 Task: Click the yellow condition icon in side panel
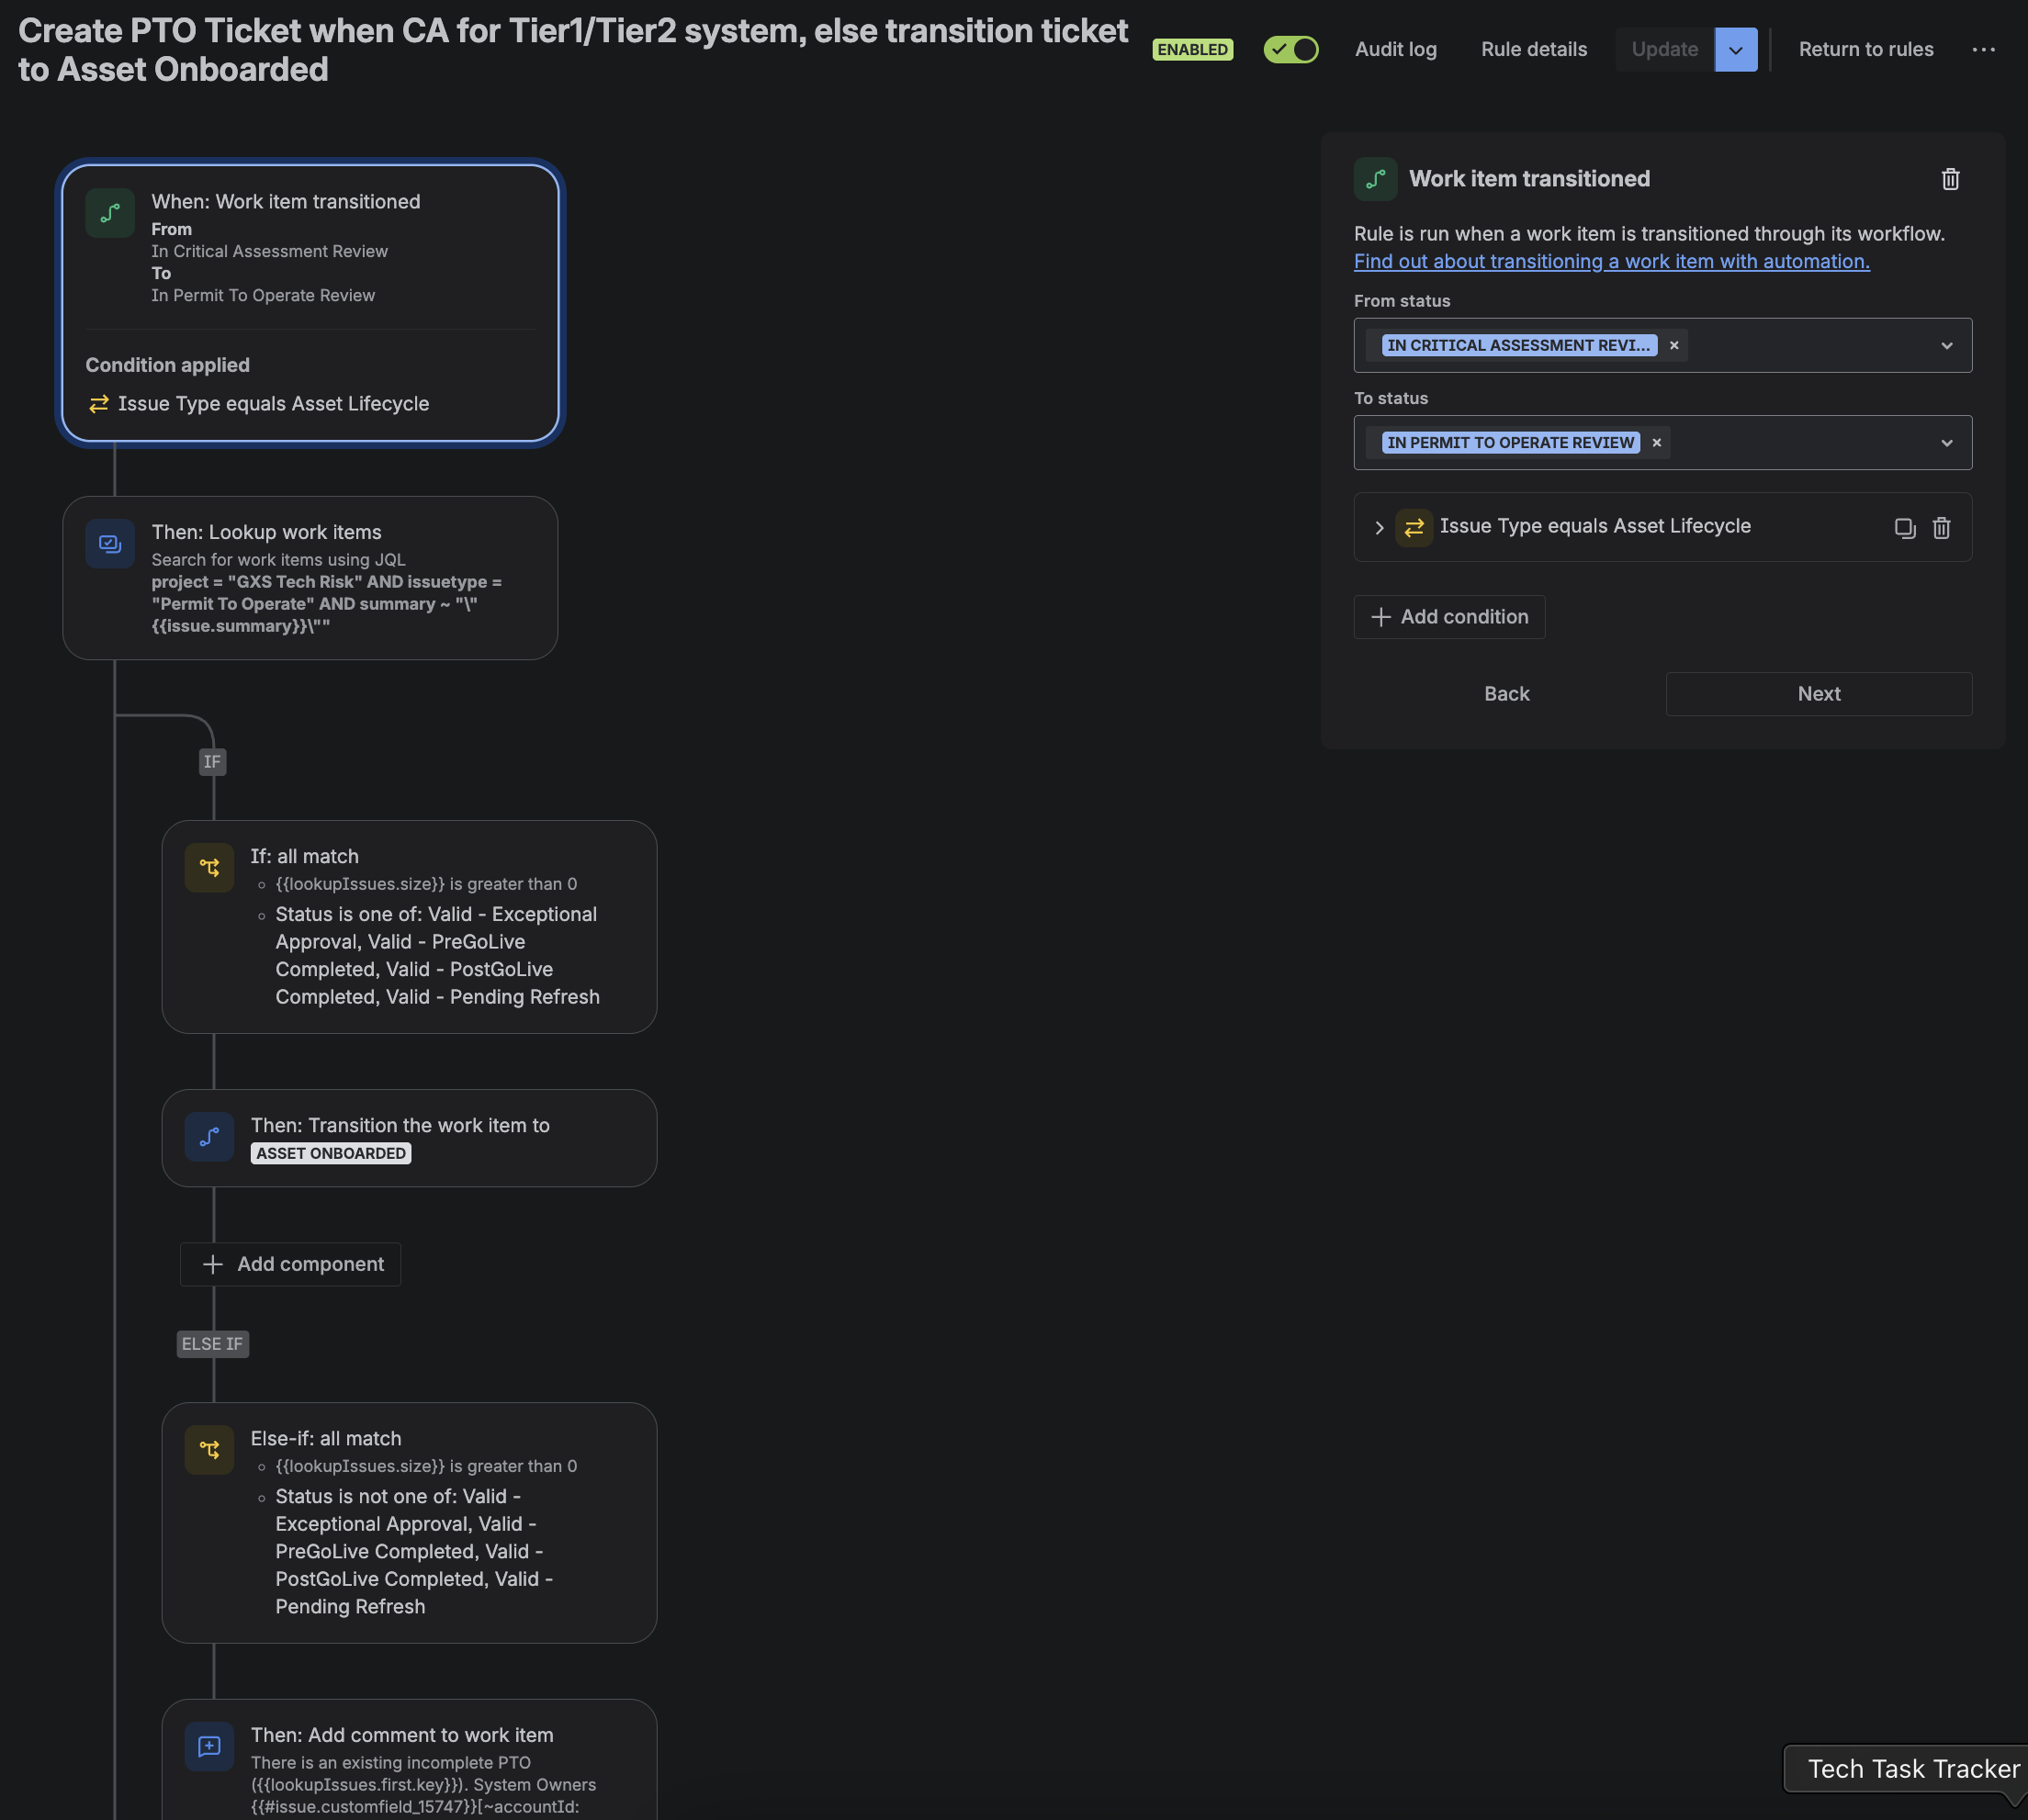click(1414, 527)
